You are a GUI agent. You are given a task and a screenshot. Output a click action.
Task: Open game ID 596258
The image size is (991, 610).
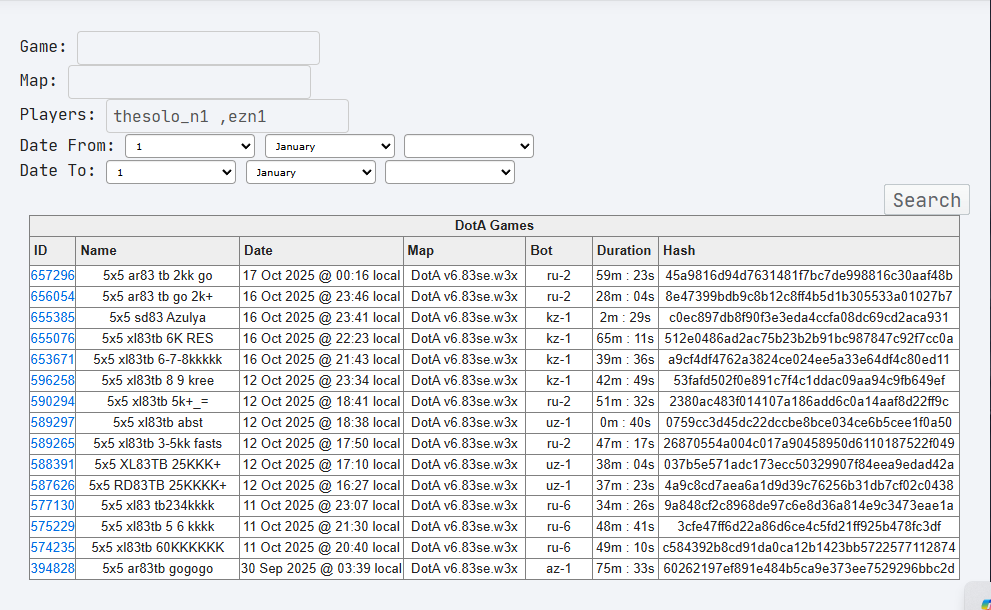pyautogui.click(x=52, y=381)
